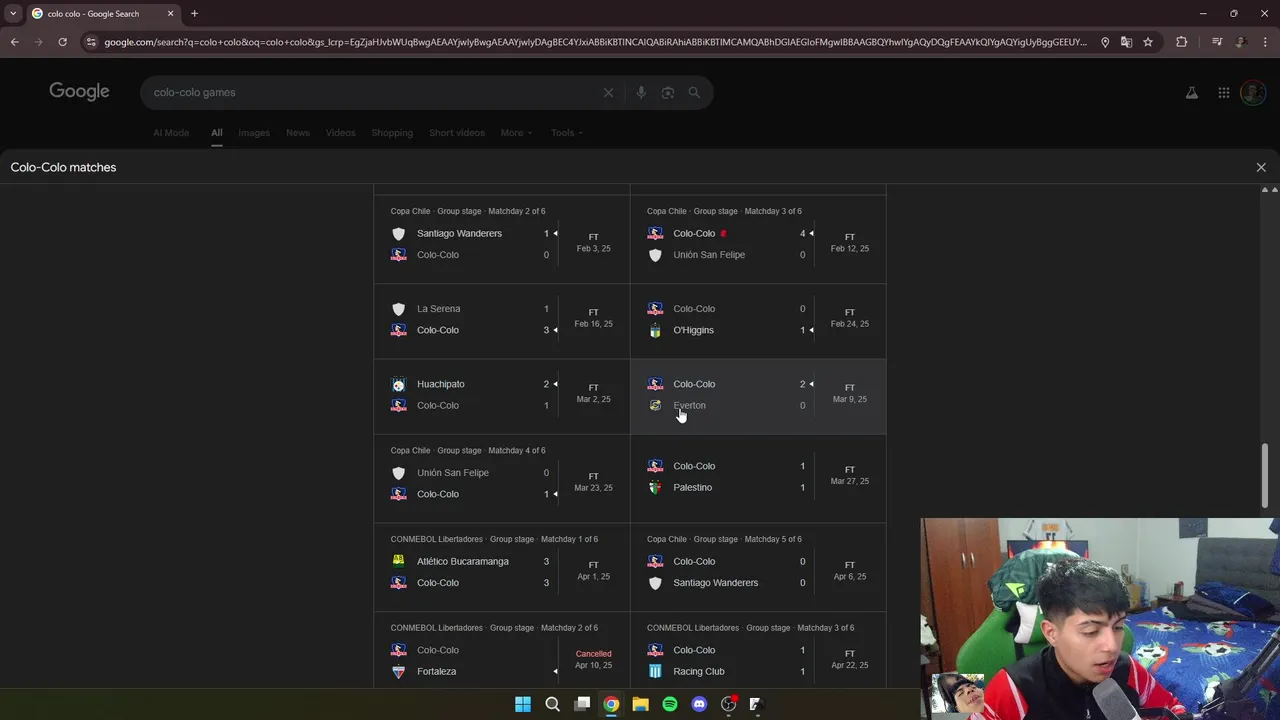This screenshot has width=1280, height=720.
Task: Click the magnifier search submit icon
Action: pyautogui.click(x=694, y=92)
